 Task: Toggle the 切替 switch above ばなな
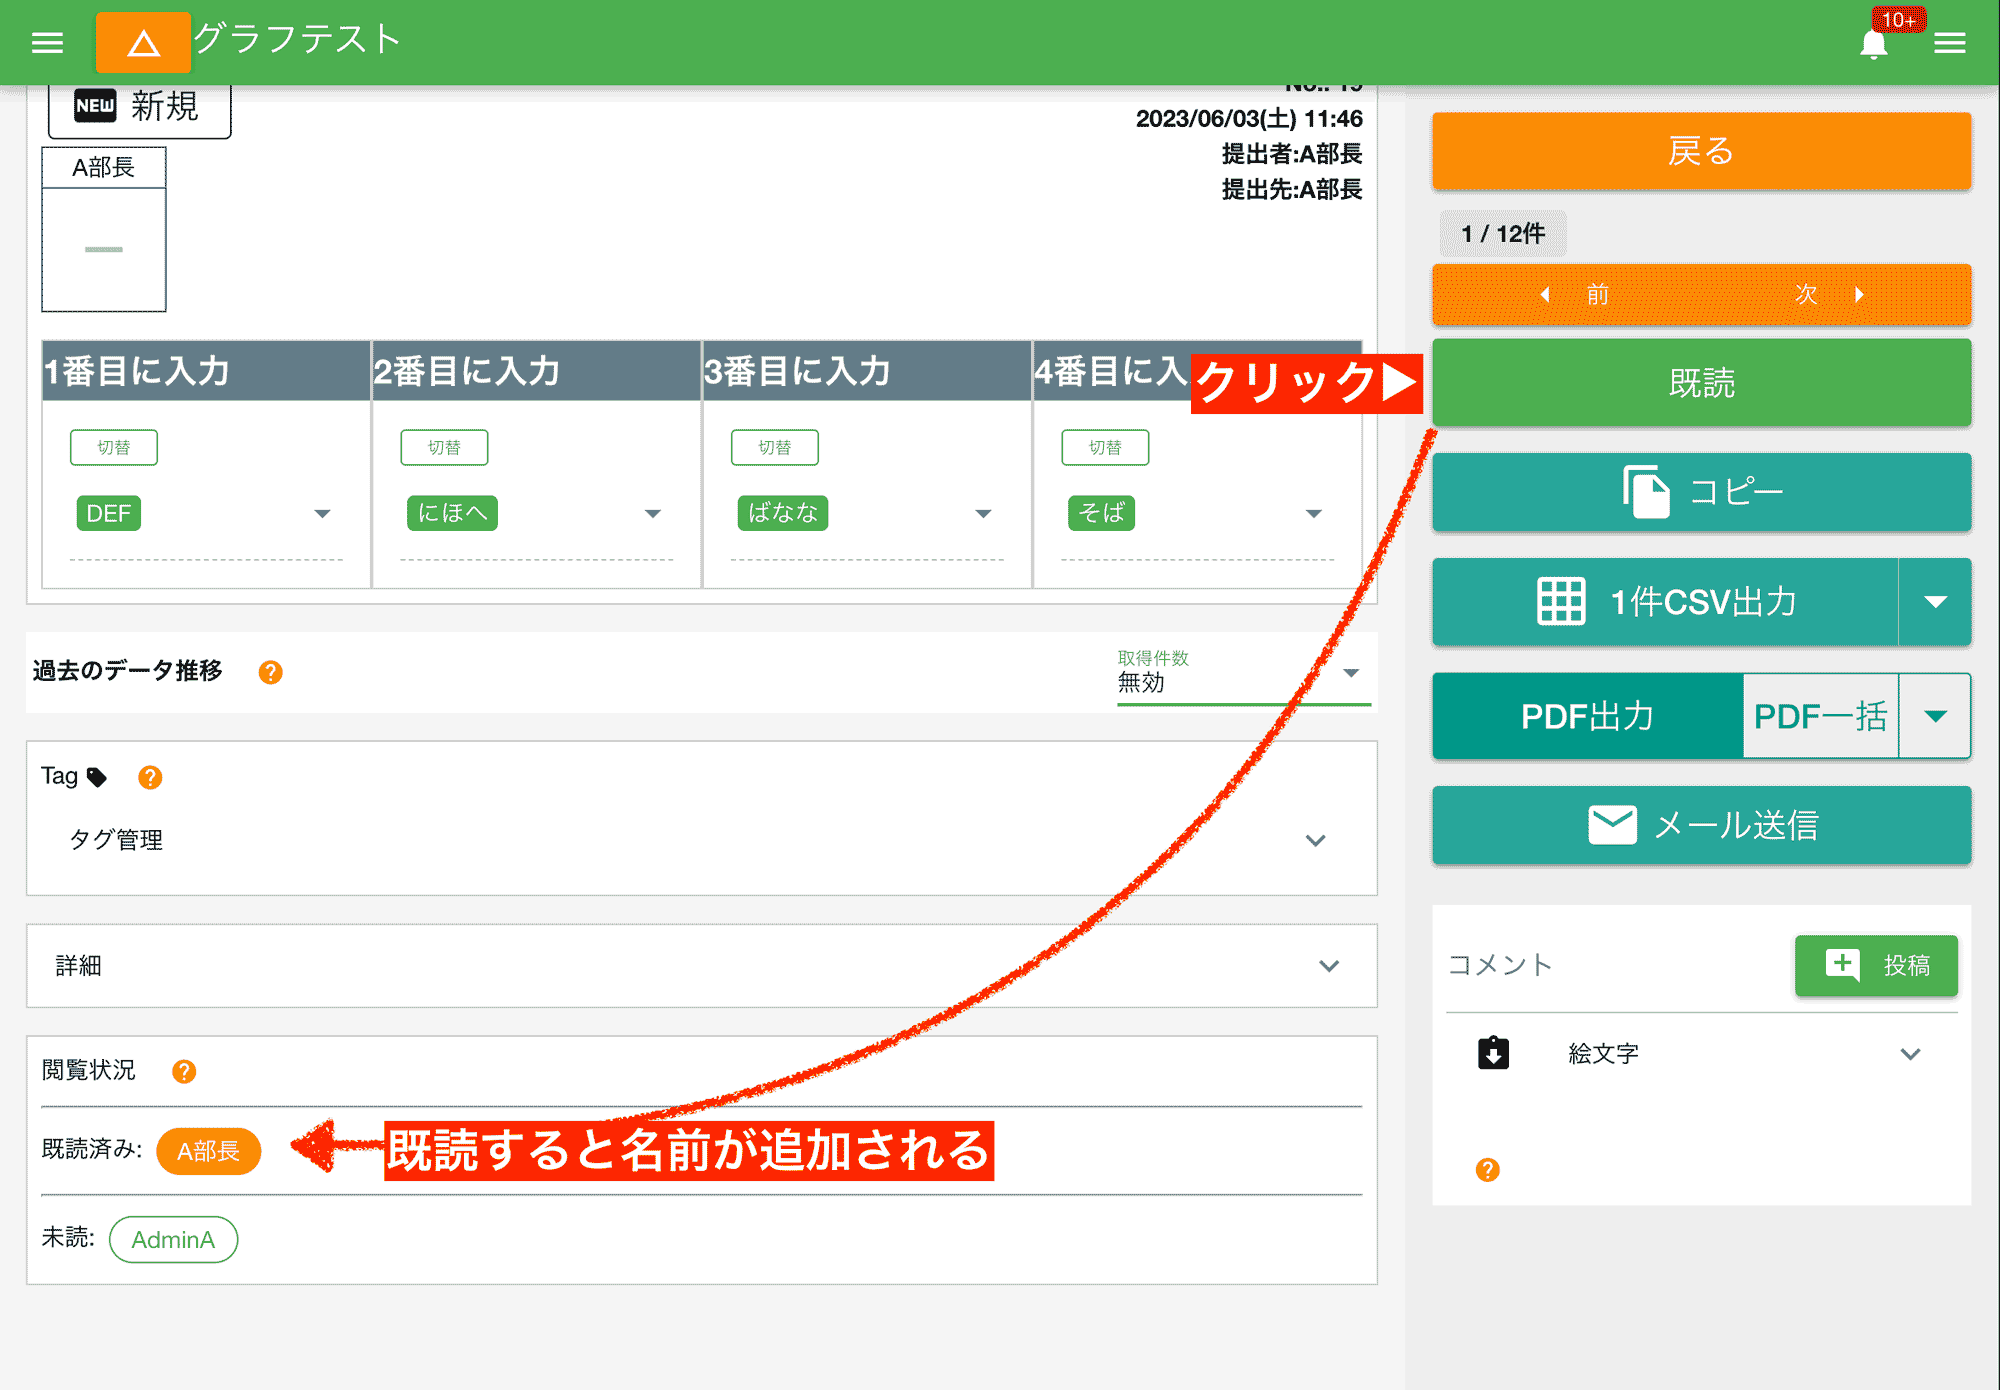[x=775, y=447]
